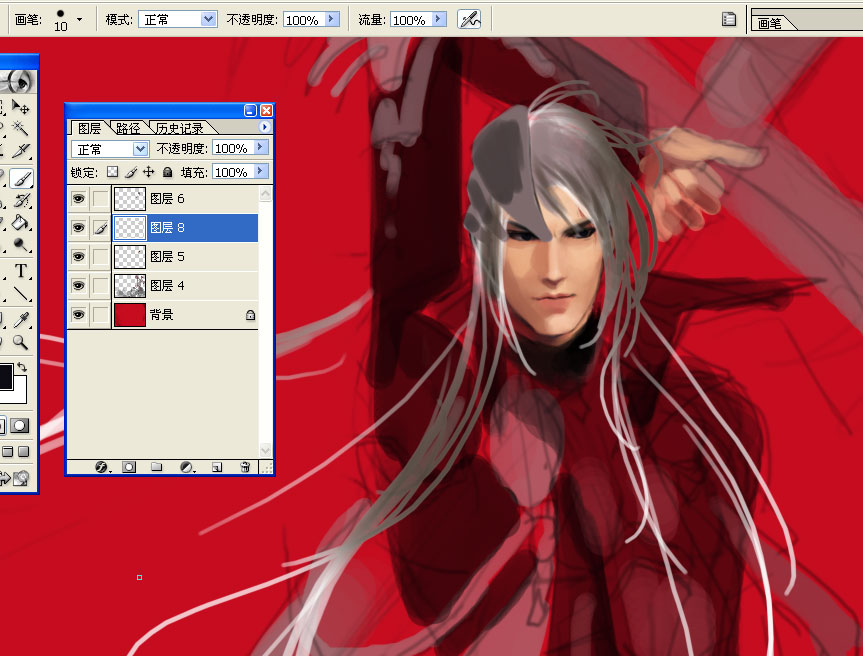
Task: Select layer 图层 4
Action: (185, 286)
